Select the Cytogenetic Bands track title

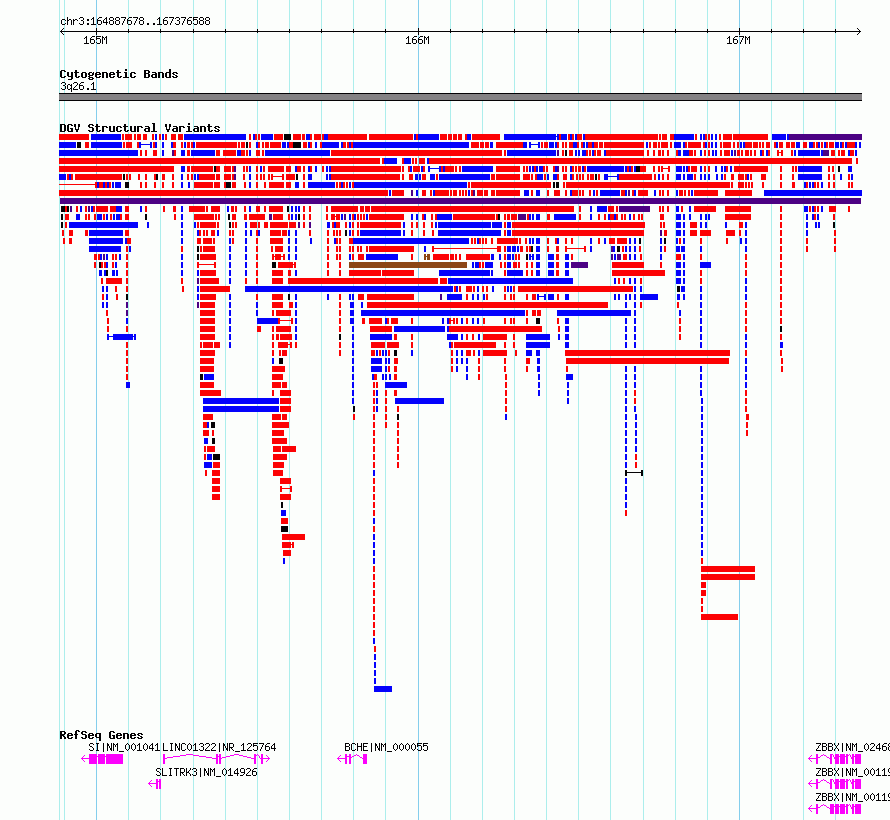tap(119, 74)
